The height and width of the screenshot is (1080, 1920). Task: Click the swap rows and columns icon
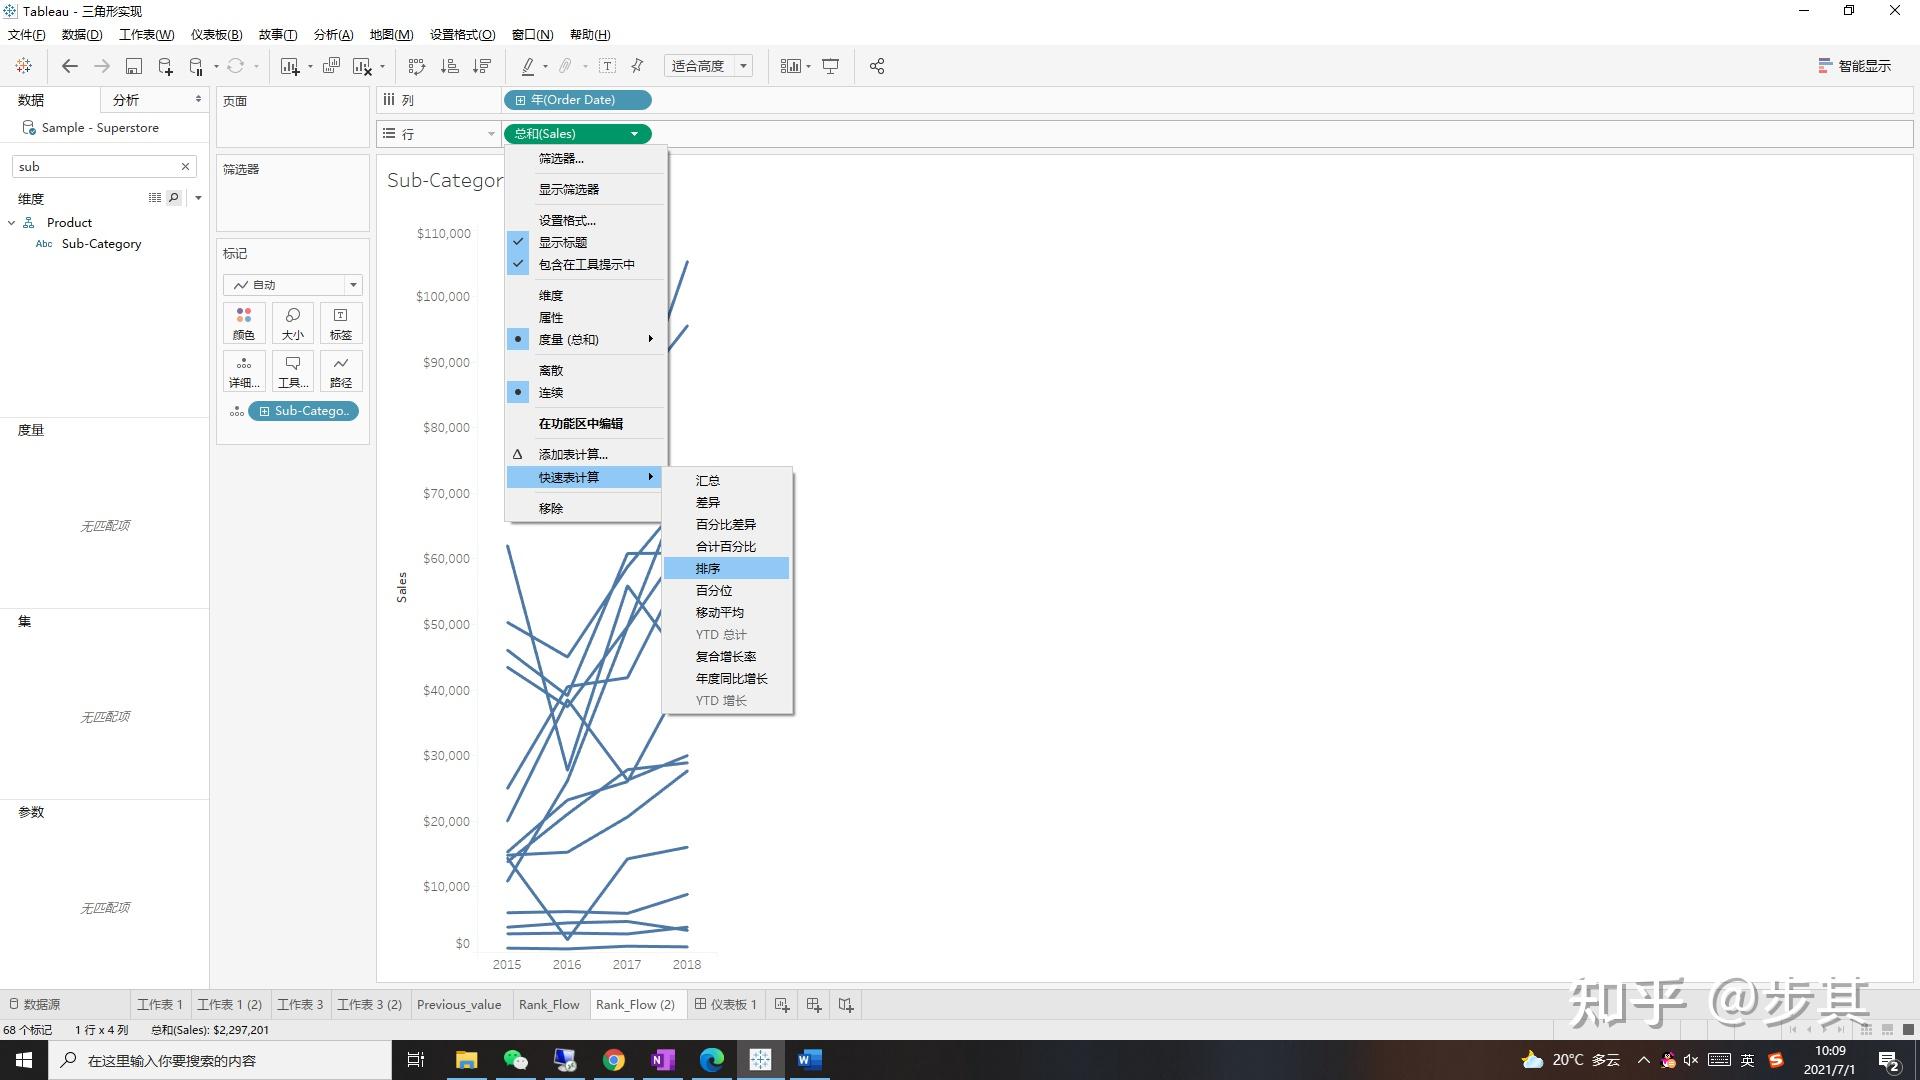(x=417, y=66)
